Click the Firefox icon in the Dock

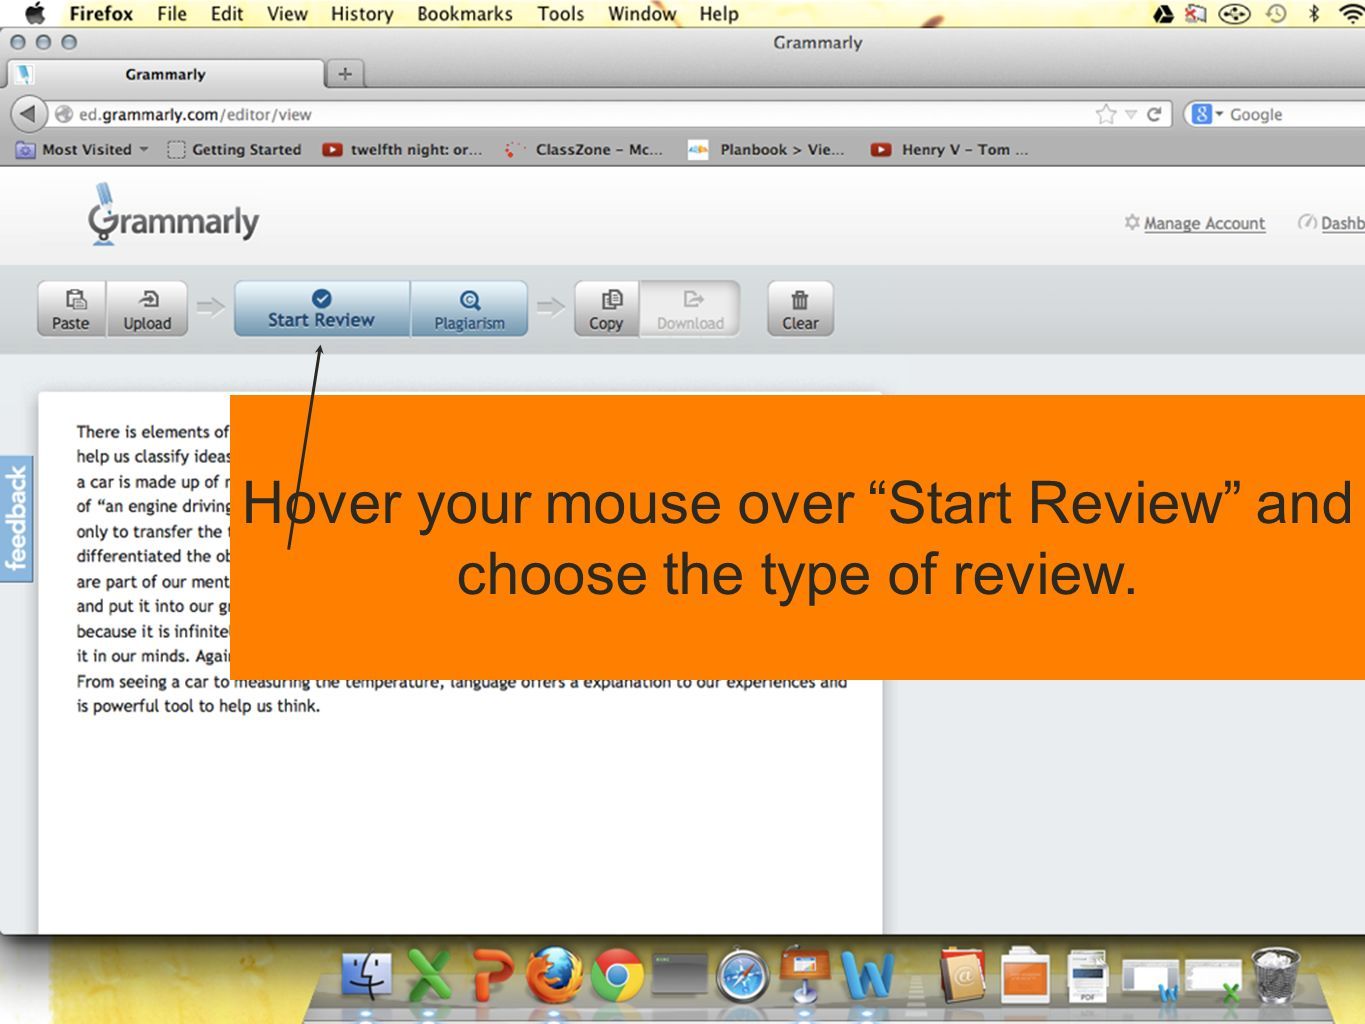click(x=554, y=975)
